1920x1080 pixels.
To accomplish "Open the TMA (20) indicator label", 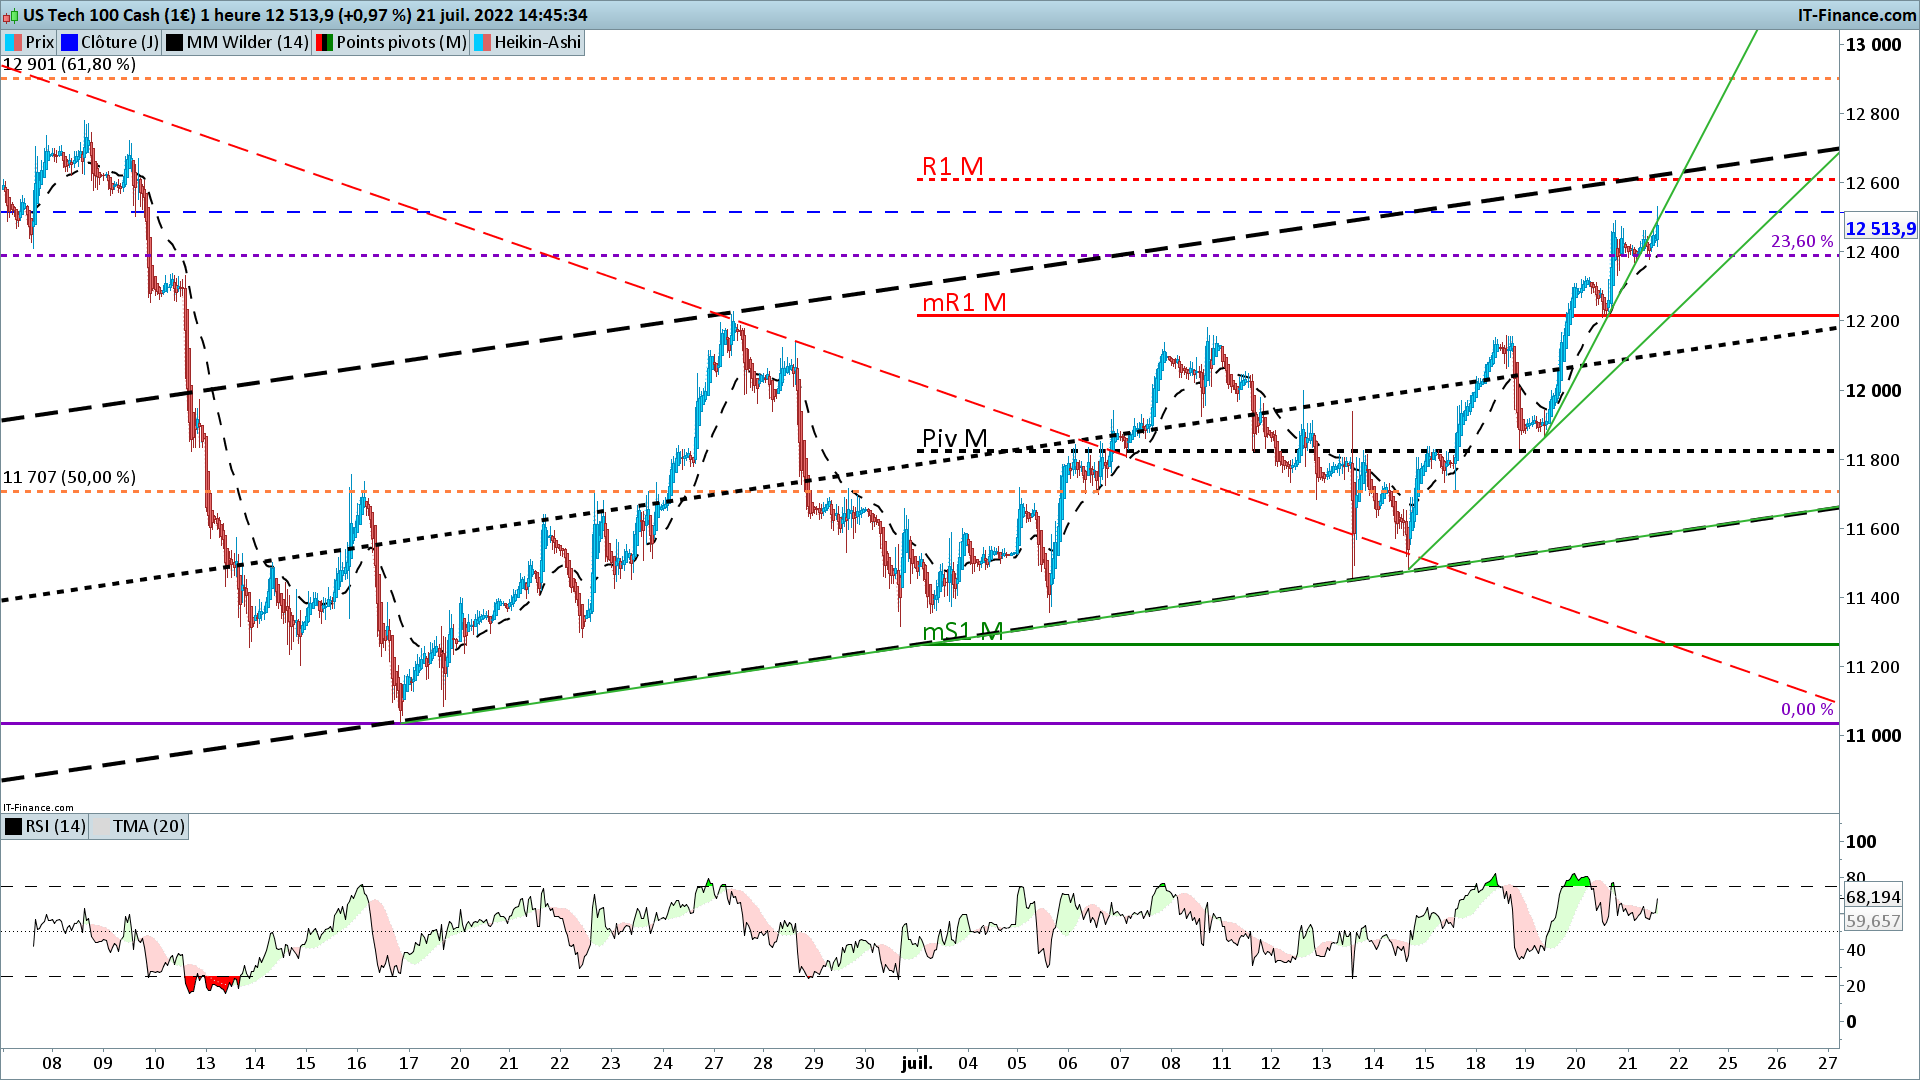I will pyautogui.click(x=148, y=826).
